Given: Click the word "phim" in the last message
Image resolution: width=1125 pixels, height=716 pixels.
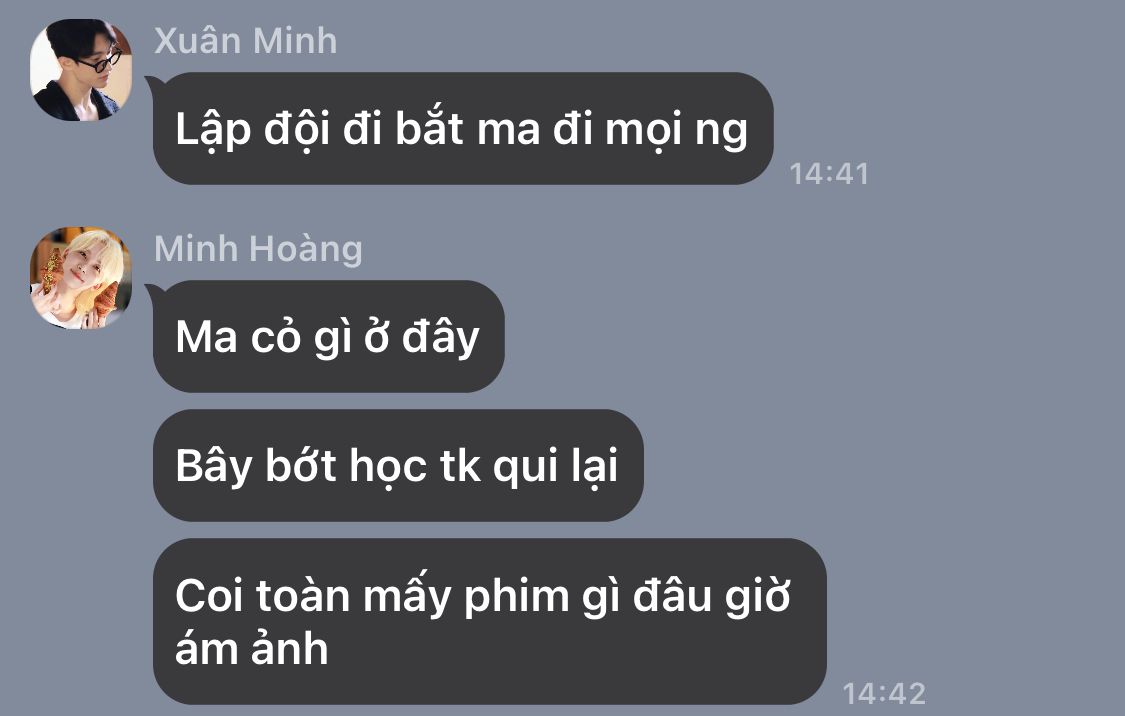Looking at the screenshot, I should click(516, 597).
